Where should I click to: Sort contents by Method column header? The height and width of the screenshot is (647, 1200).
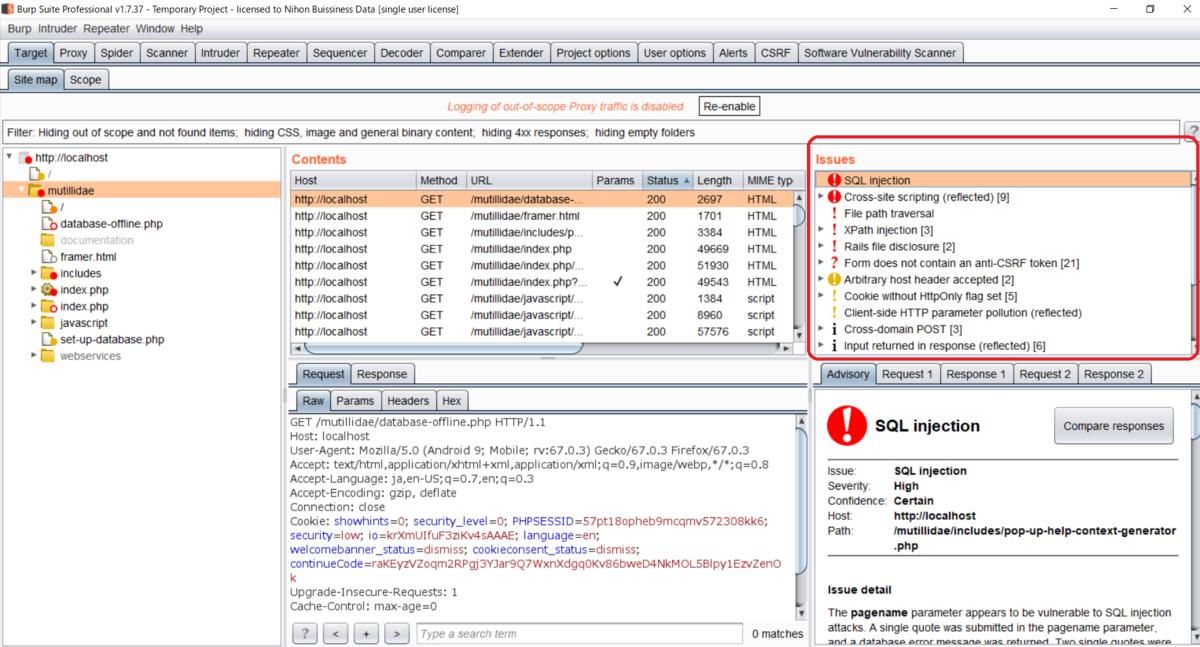click(441, 181)
